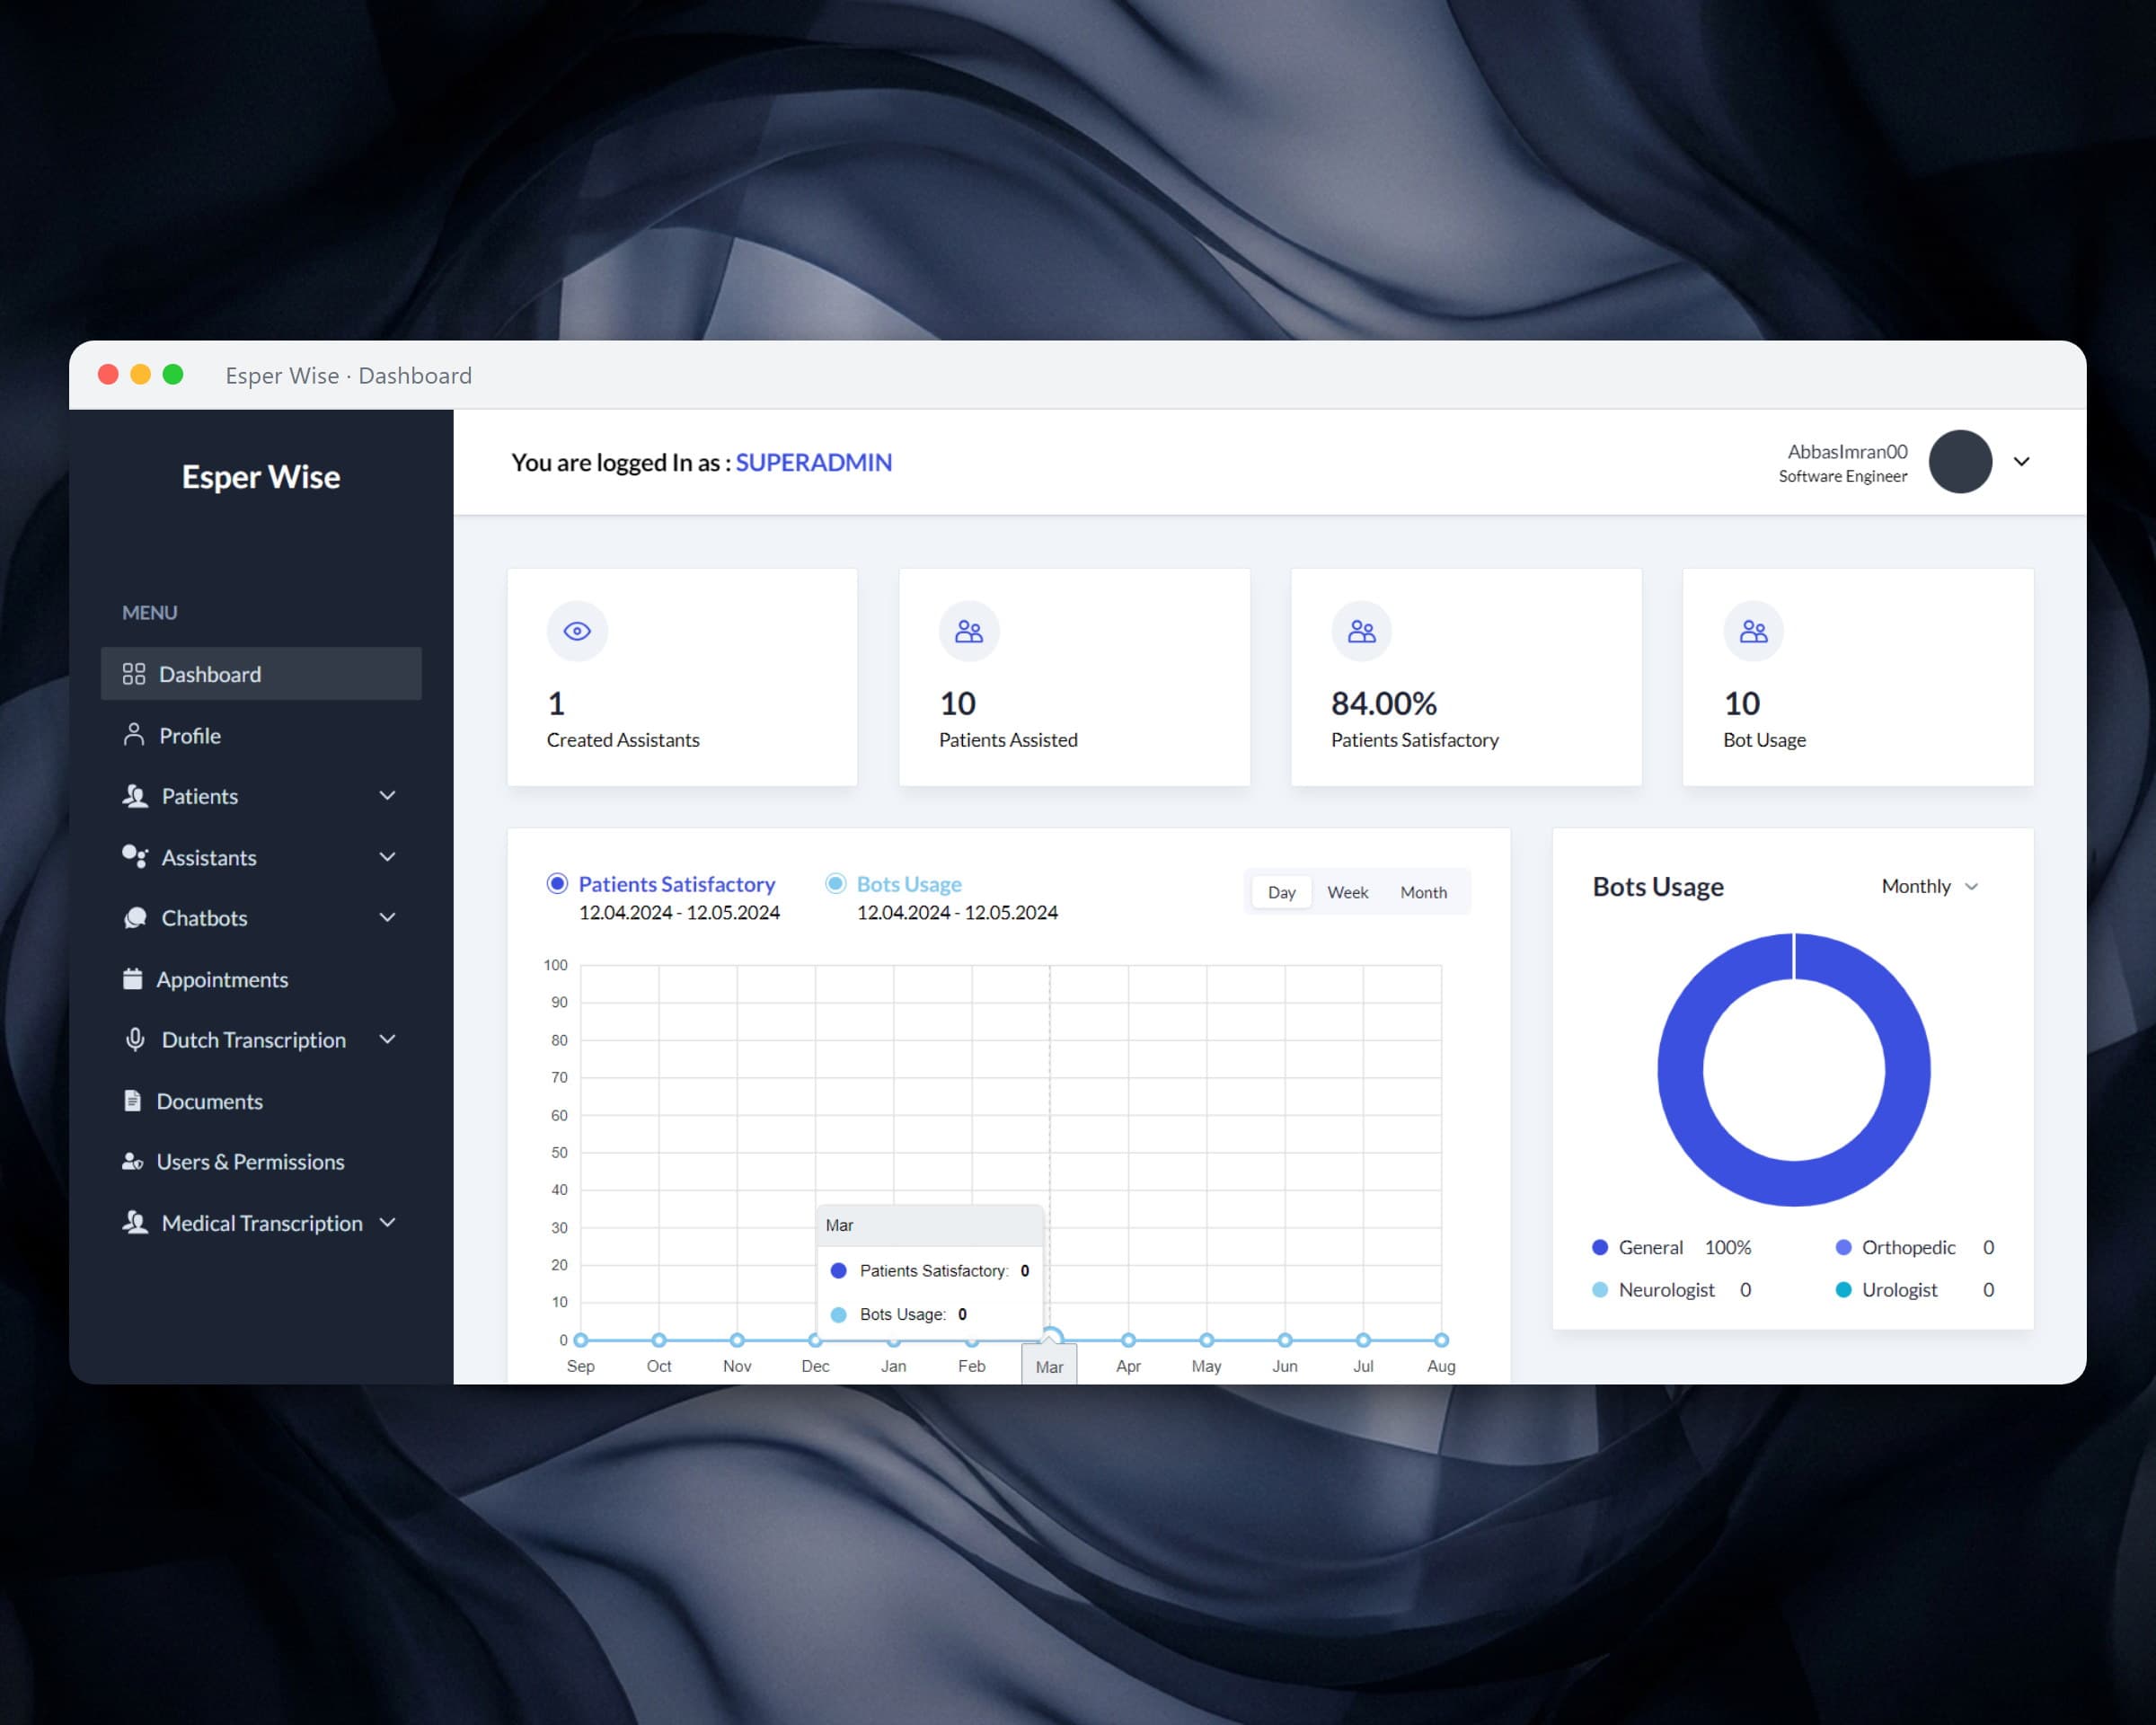2156x1725 pixels.
Task: Select the Bots Usage radio button
Action: (x=836, y=883)
